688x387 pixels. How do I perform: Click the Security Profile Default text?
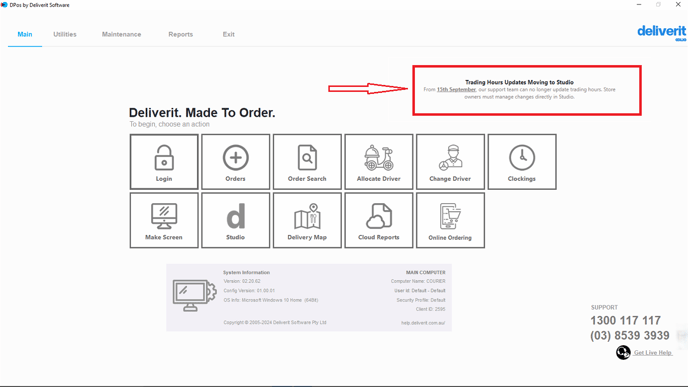tap(421, 301)
